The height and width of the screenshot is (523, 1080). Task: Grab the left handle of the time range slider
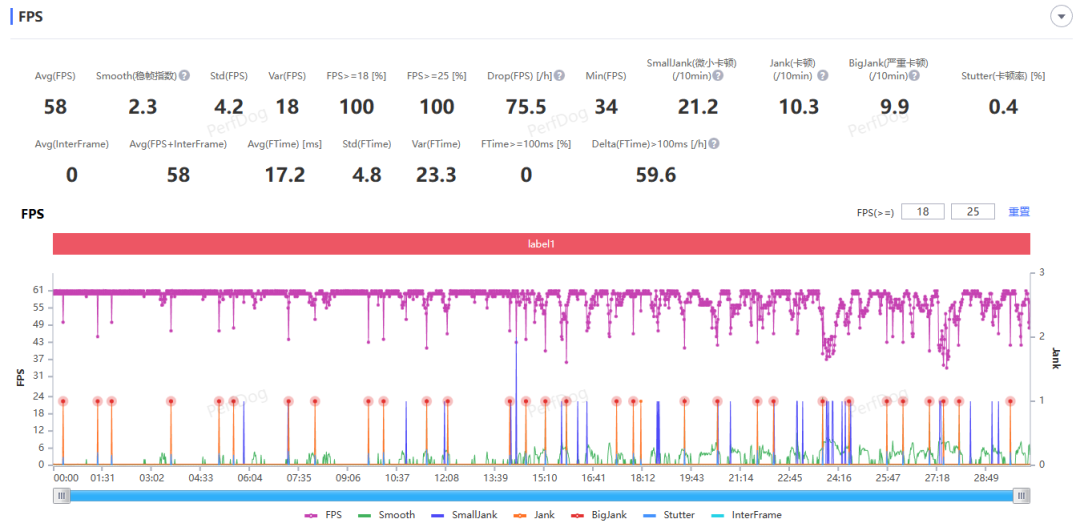[62, 495]
